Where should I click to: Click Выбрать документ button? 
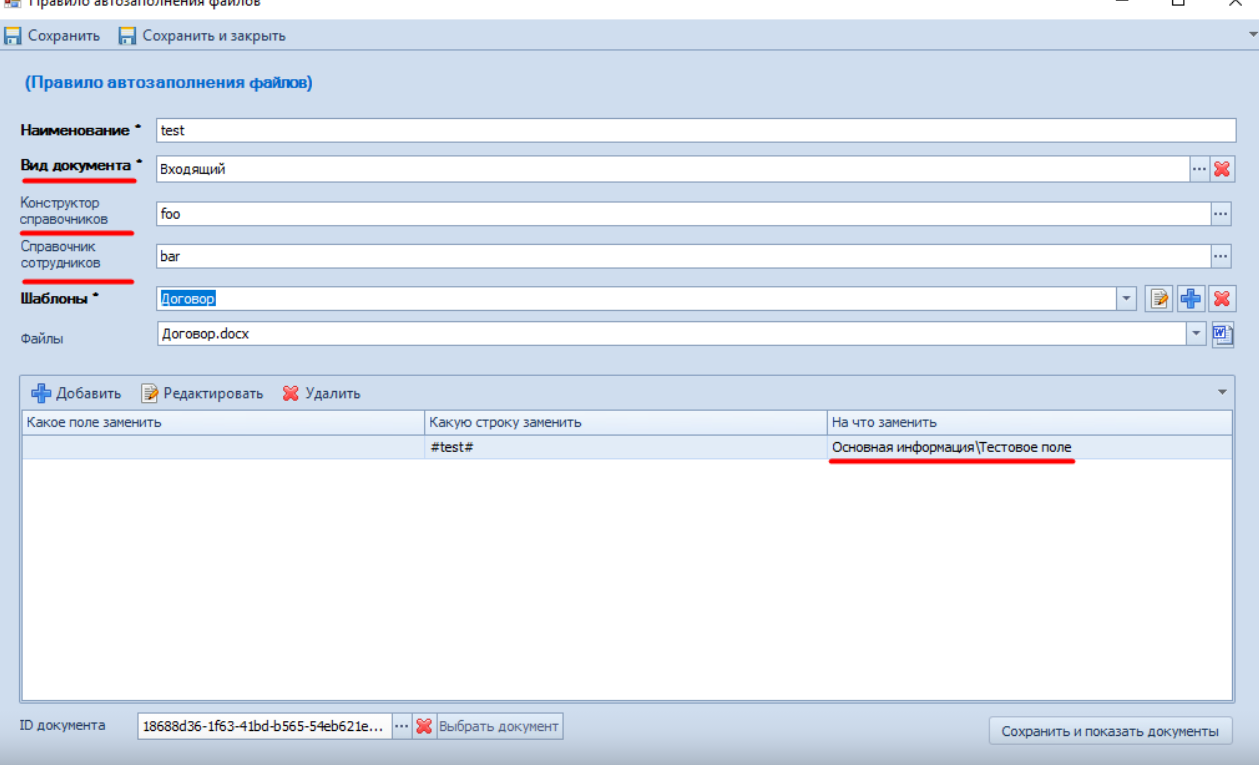(498, 727)
